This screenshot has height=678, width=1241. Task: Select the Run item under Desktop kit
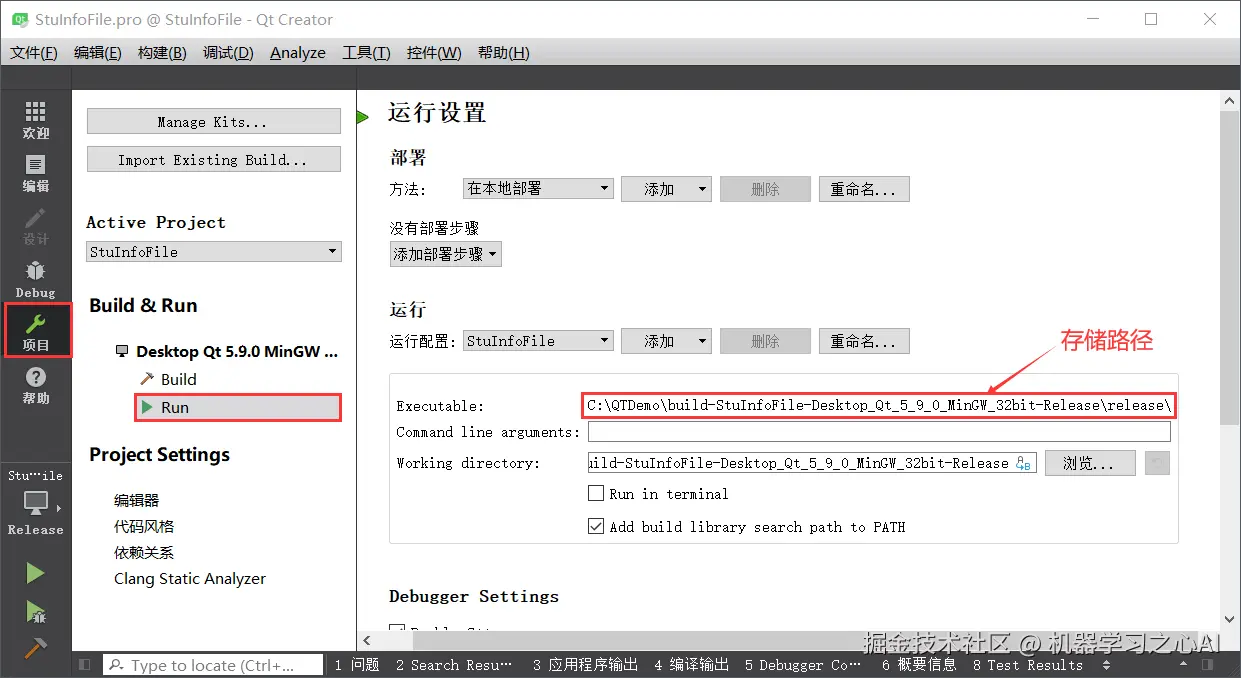(238, 407)
